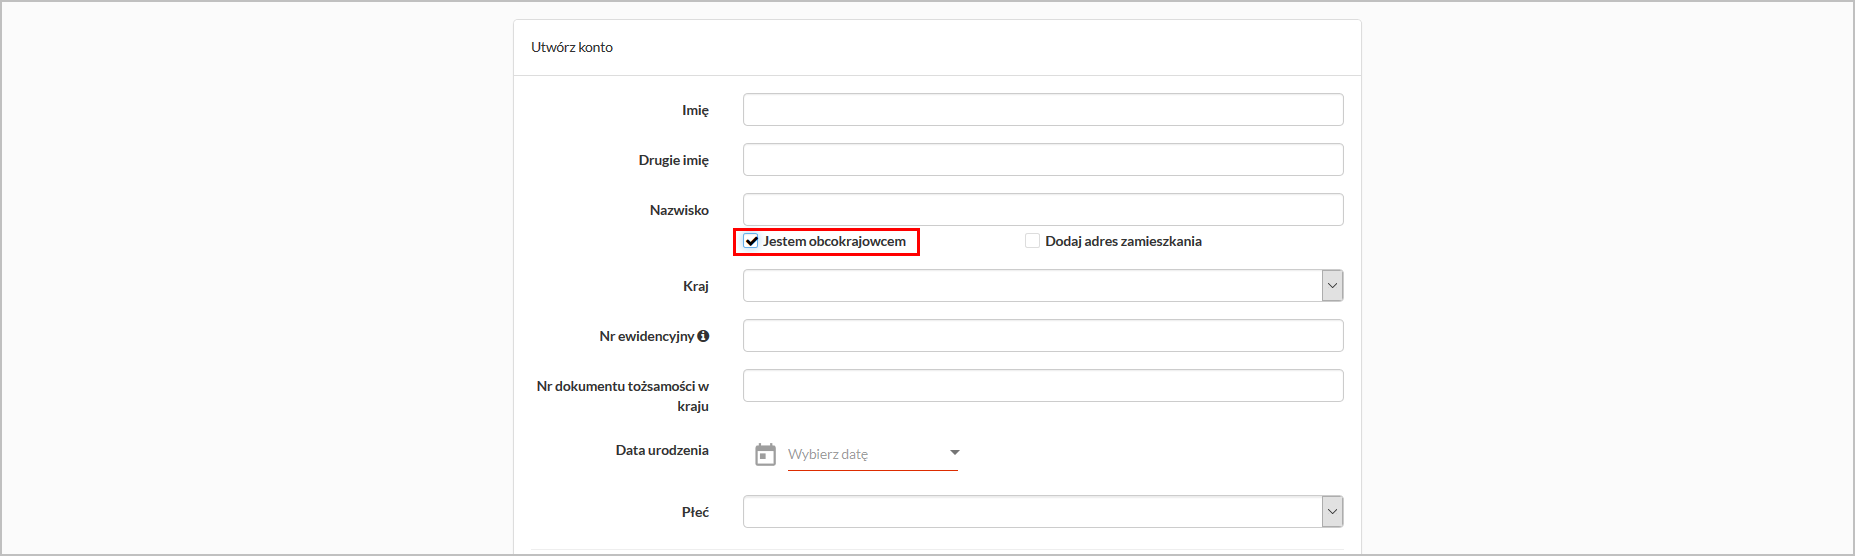Click the Nazwisko label text
The image size is (1855, 556).
(679, 210)
